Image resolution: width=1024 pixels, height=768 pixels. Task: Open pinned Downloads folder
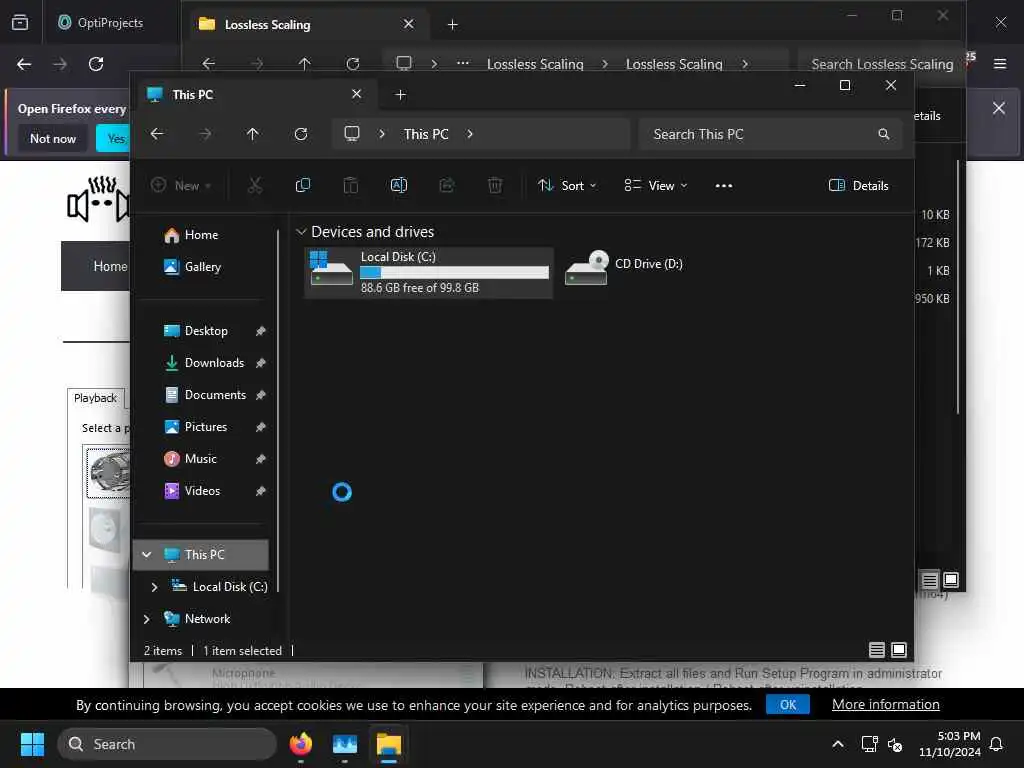(202, 363)
